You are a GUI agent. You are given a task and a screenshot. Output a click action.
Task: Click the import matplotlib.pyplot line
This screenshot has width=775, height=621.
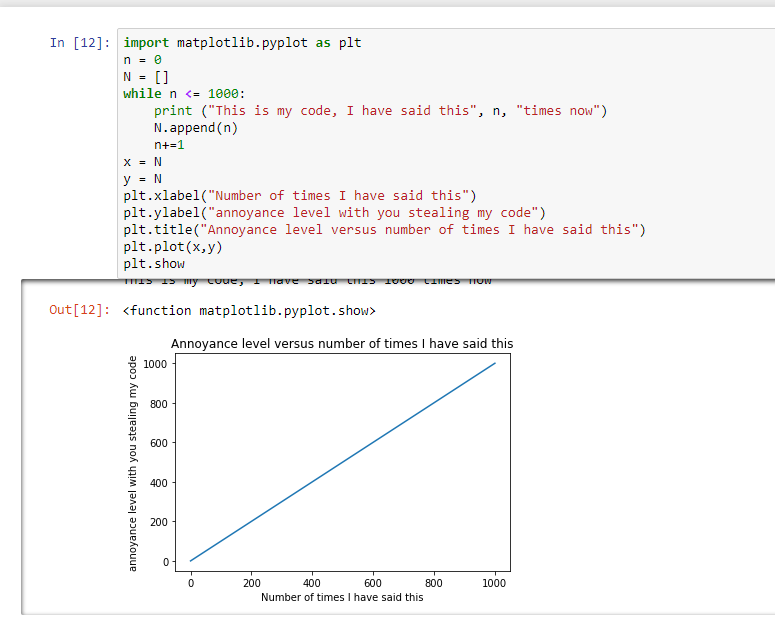click(x=242, y=43)
